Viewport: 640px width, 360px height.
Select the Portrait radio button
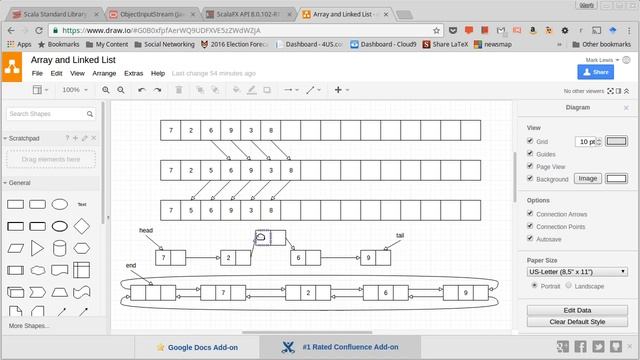coord(534,285)
